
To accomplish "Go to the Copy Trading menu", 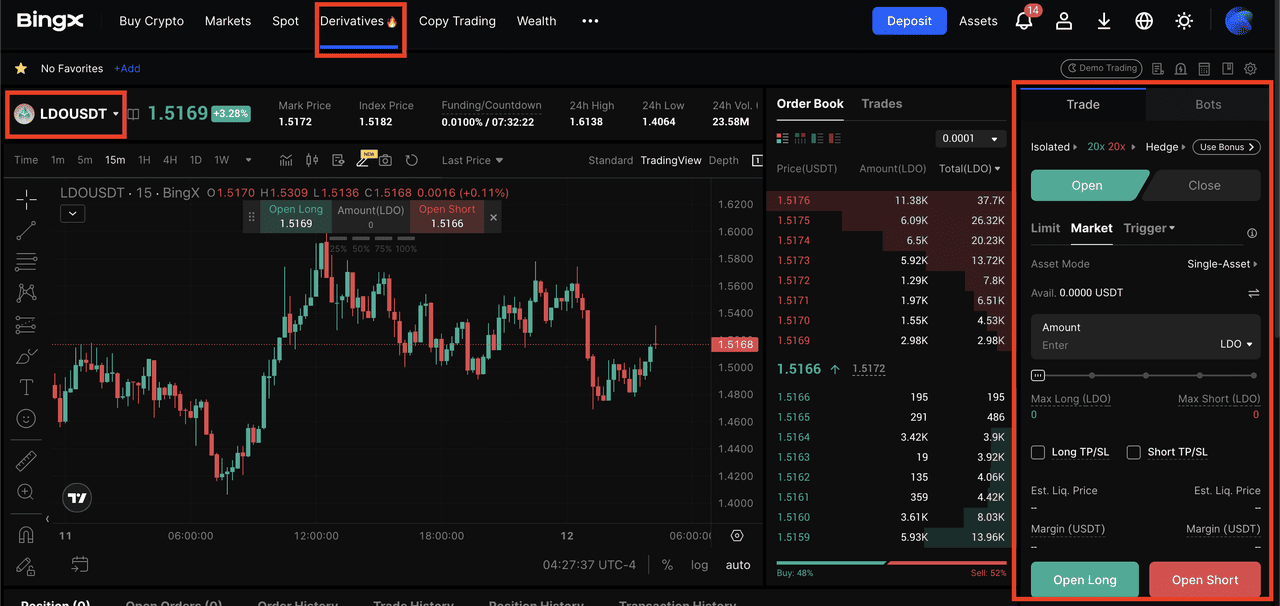I will [457, 21].
